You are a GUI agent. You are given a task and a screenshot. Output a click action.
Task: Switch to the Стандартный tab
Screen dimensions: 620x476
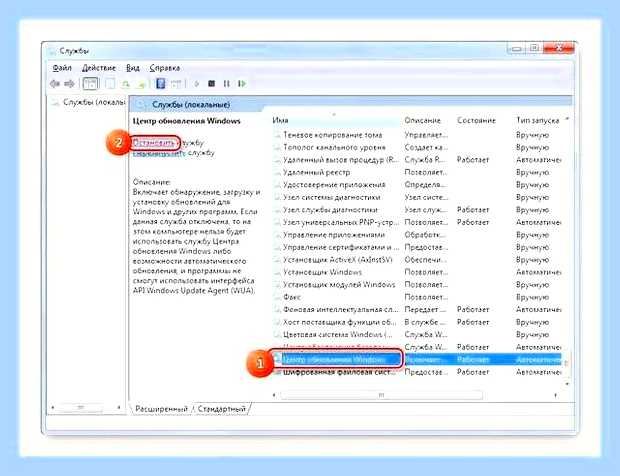pos(221,409)
